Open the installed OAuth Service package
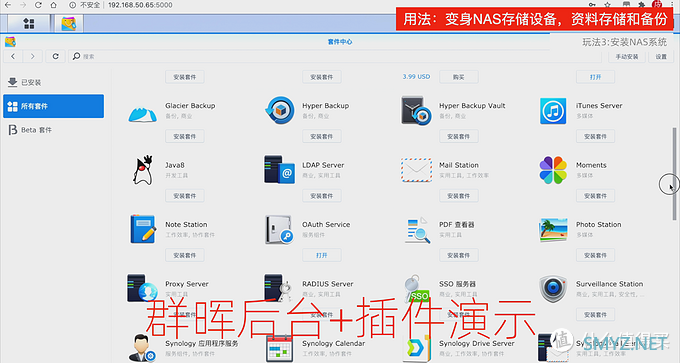The image size is (680, 363). 322,255
